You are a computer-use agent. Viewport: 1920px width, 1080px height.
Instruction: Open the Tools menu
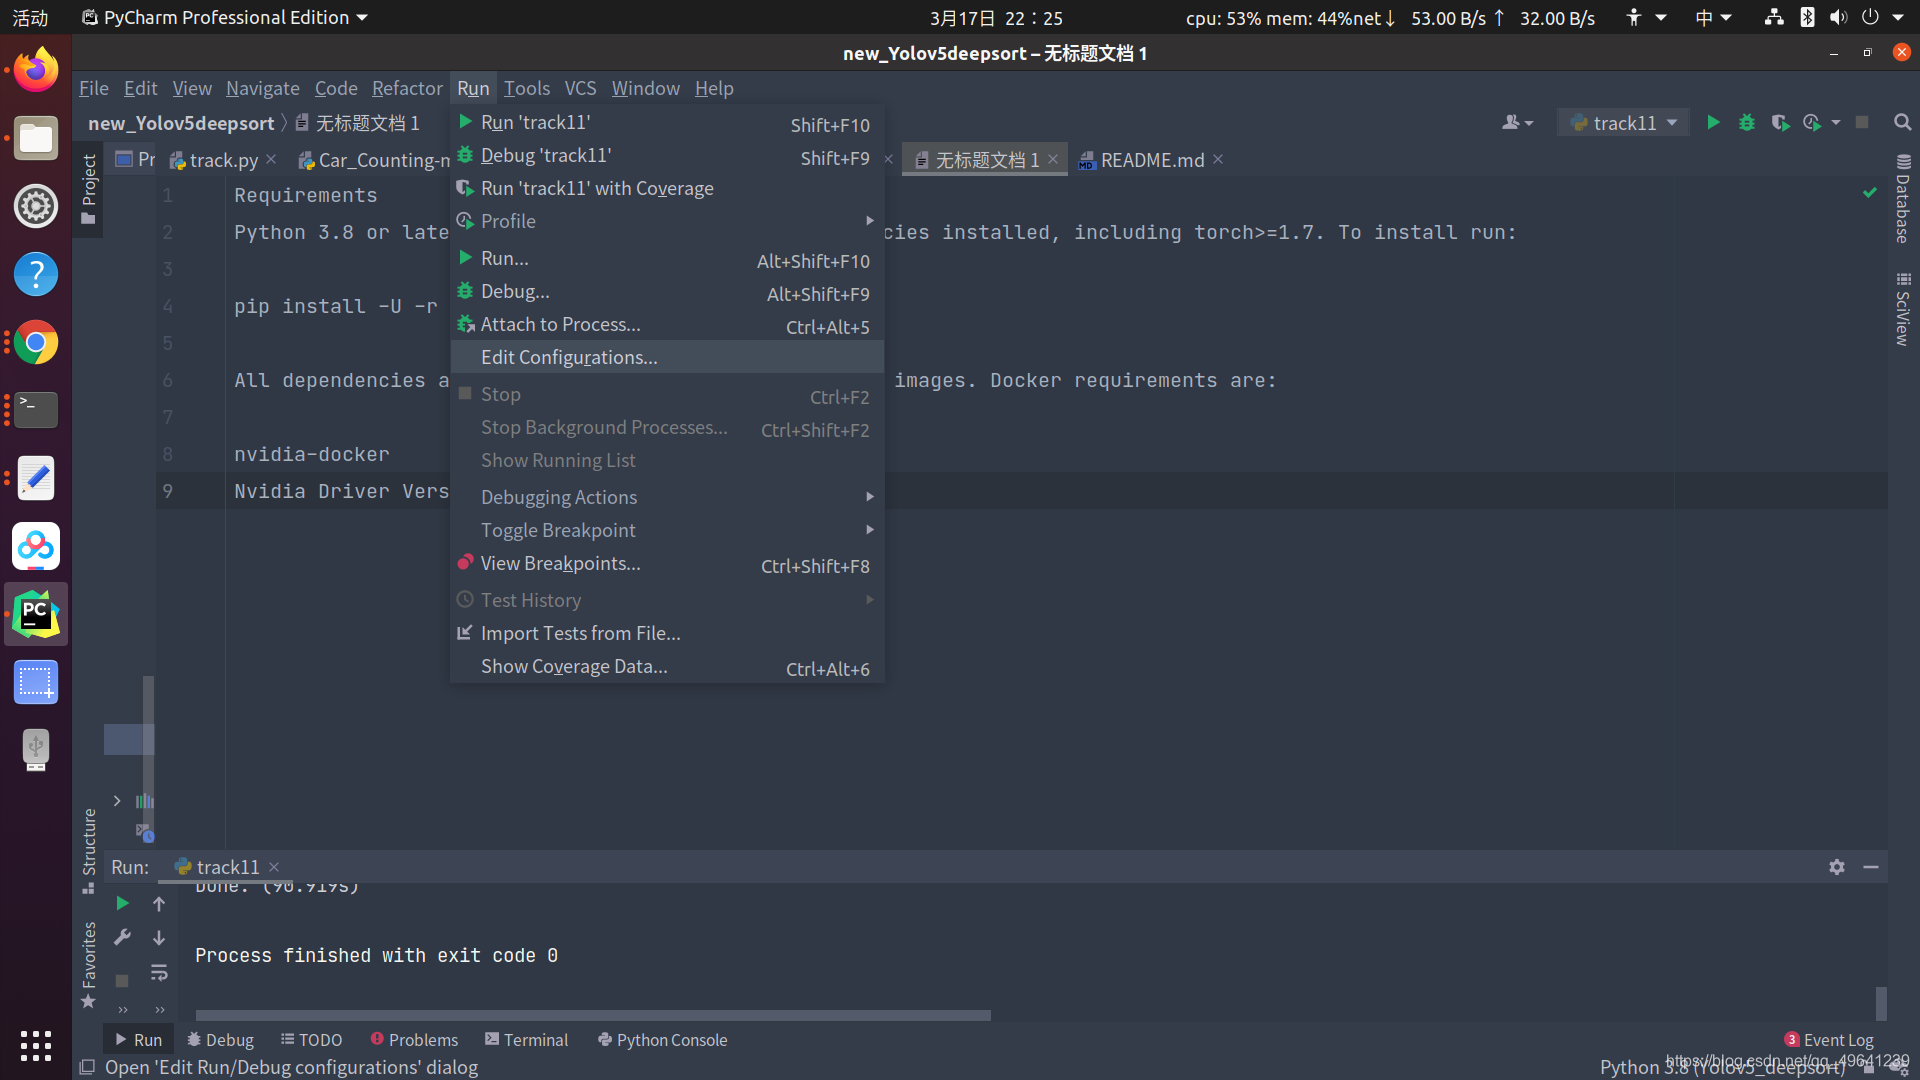pos(527,88)
